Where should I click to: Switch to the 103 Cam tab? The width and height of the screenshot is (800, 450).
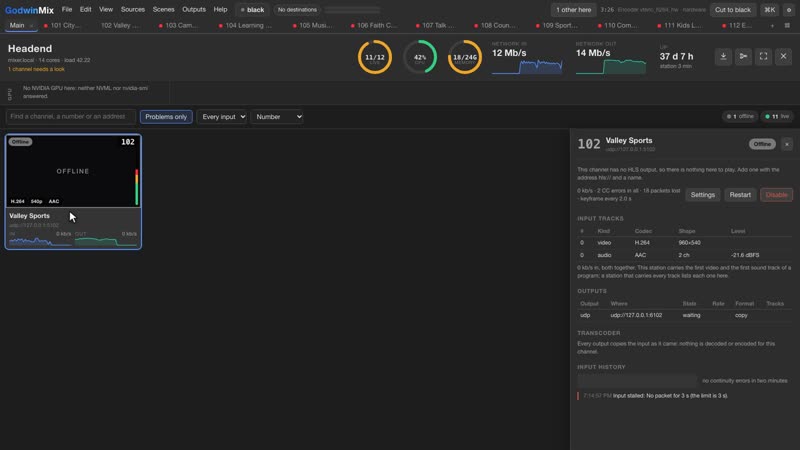179,26
